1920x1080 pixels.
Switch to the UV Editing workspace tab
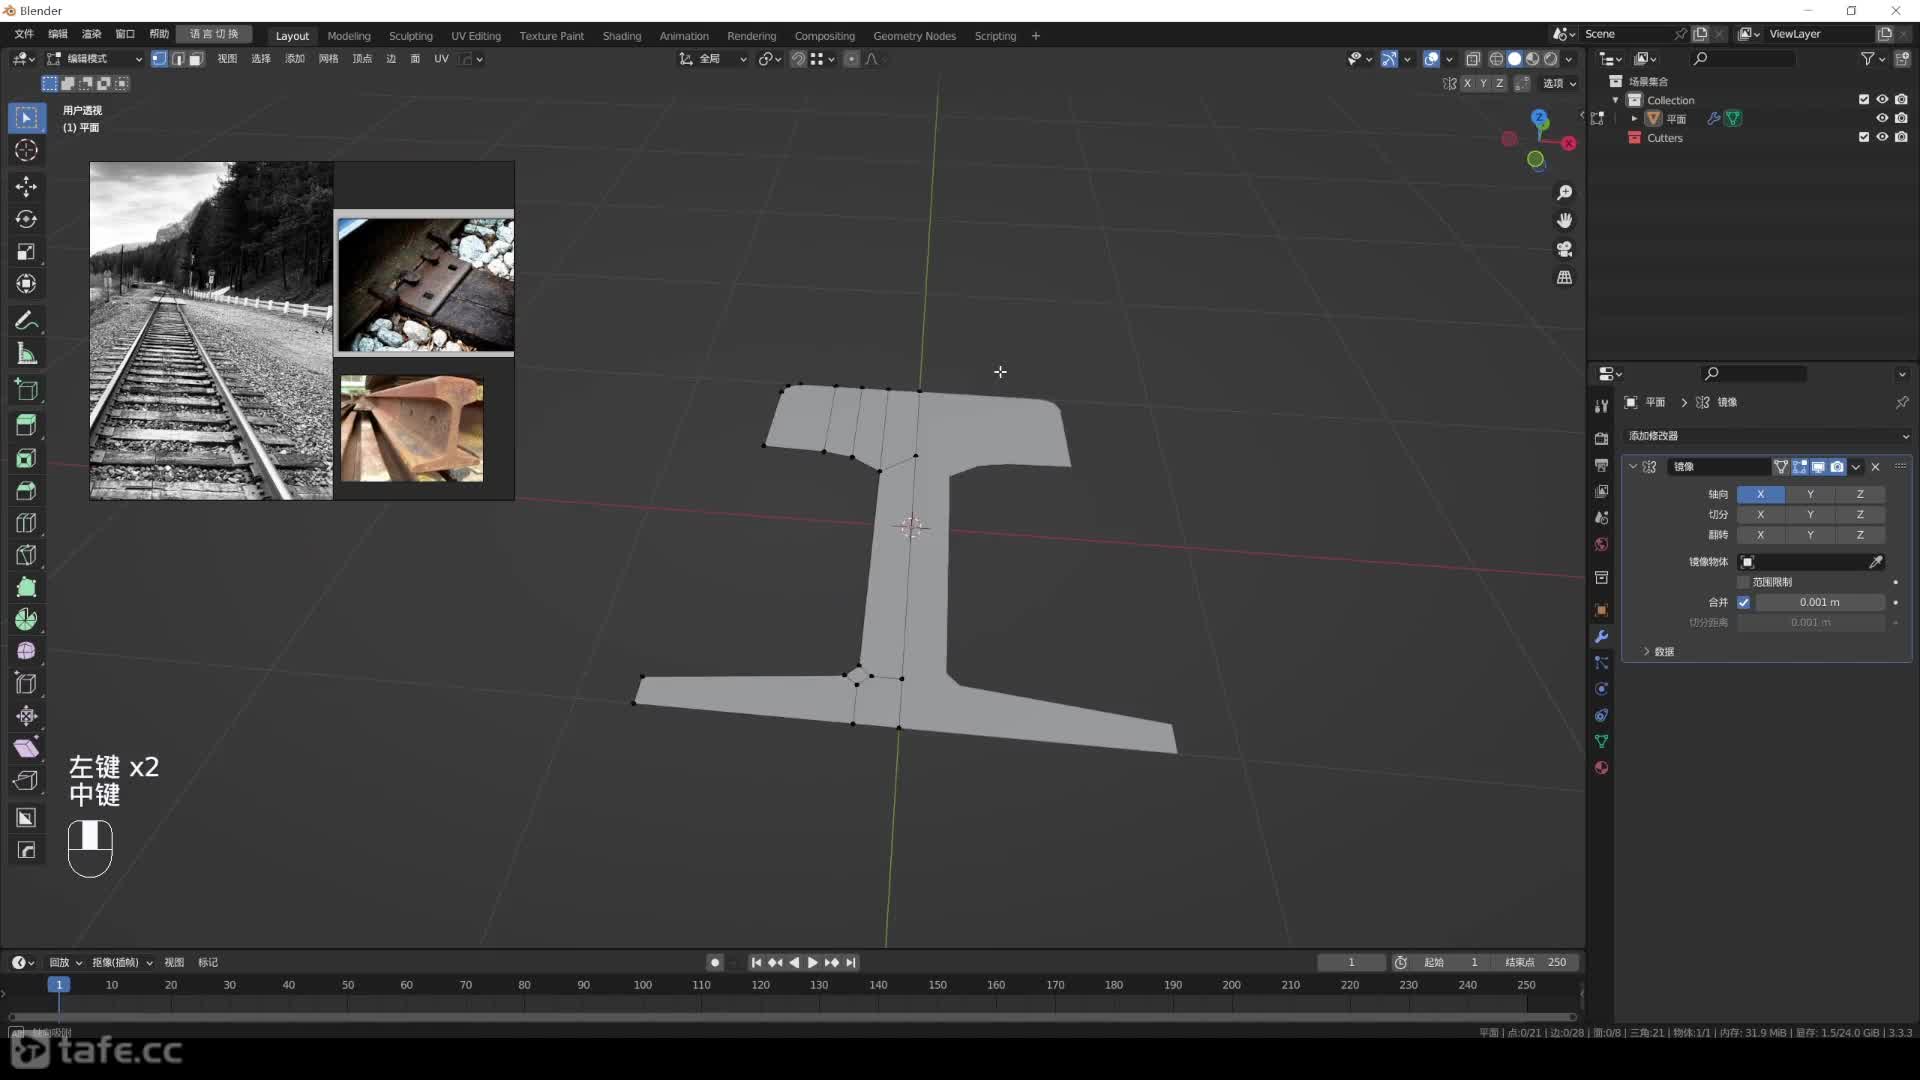click(x=476, y=36)
